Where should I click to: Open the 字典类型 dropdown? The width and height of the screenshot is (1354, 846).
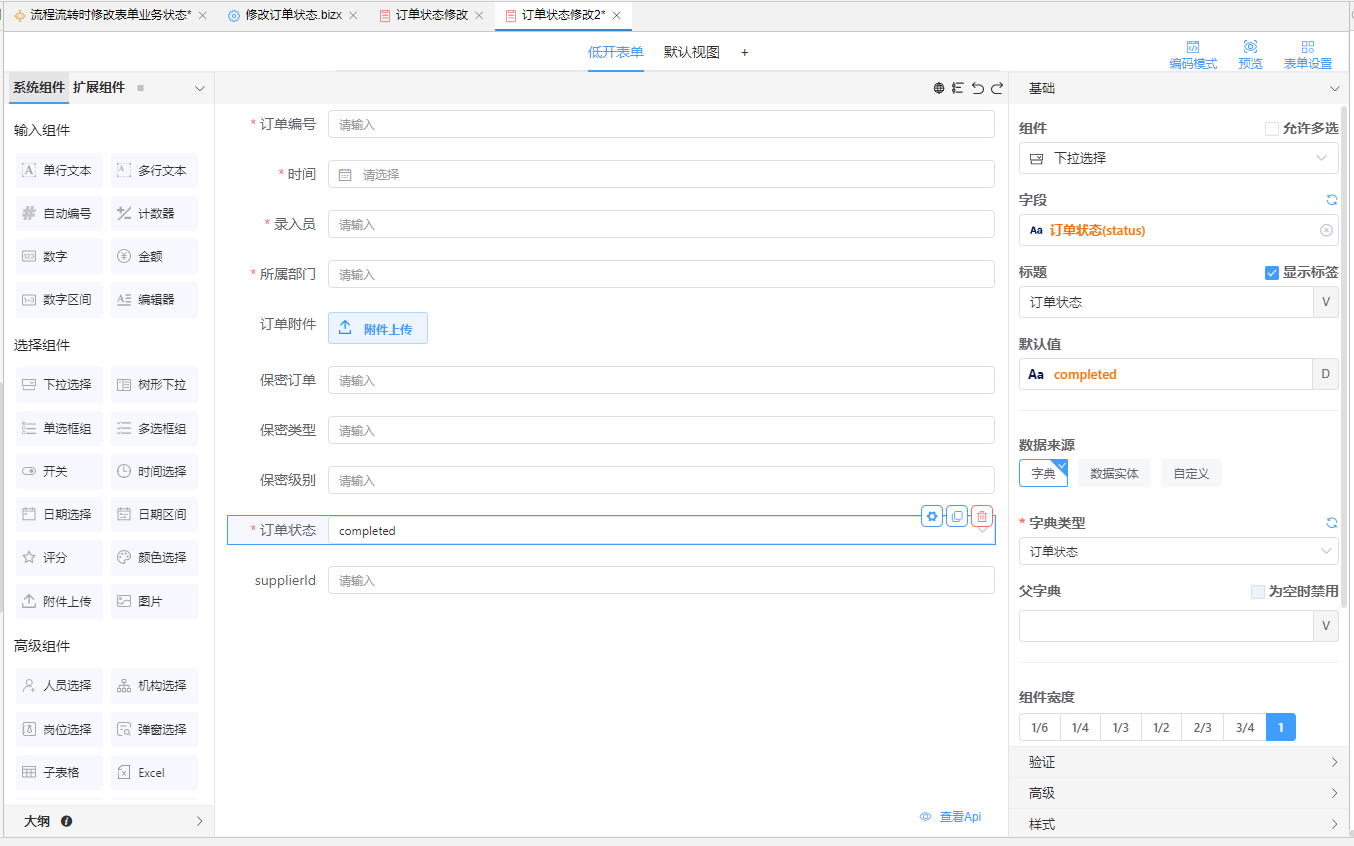tap(1178, 551)
